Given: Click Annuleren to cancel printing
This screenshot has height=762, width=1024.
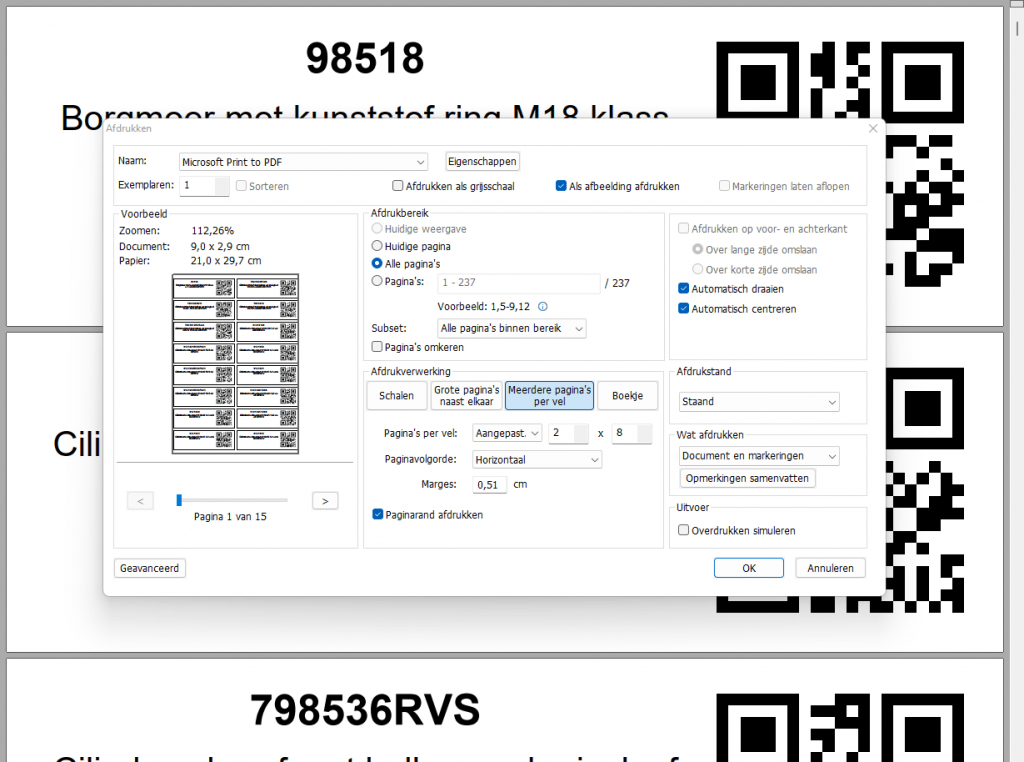Looking at the screenshot, I should (830, 568).
